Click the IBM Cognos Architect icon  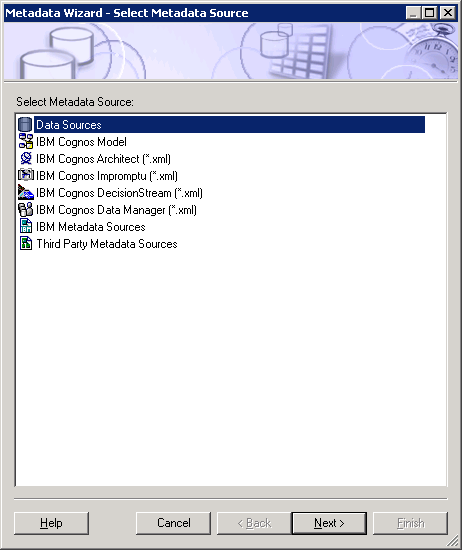(x=26, y=159)
